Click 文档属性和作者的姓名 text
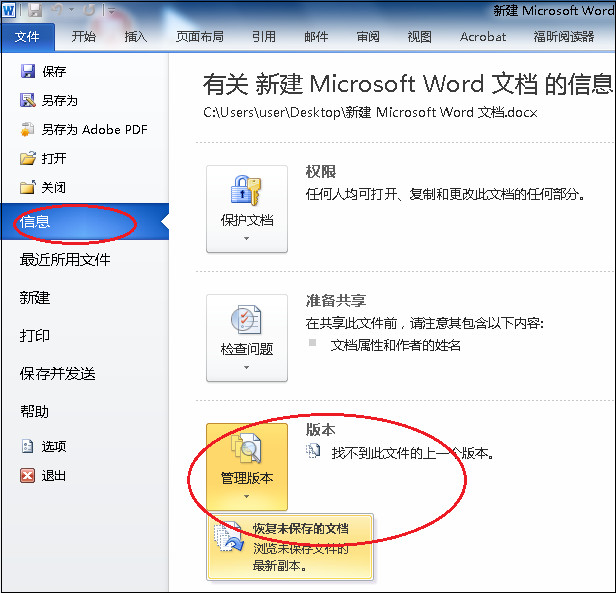The width and height of the screenshot is (616, 593). click(x=396, y=345)
